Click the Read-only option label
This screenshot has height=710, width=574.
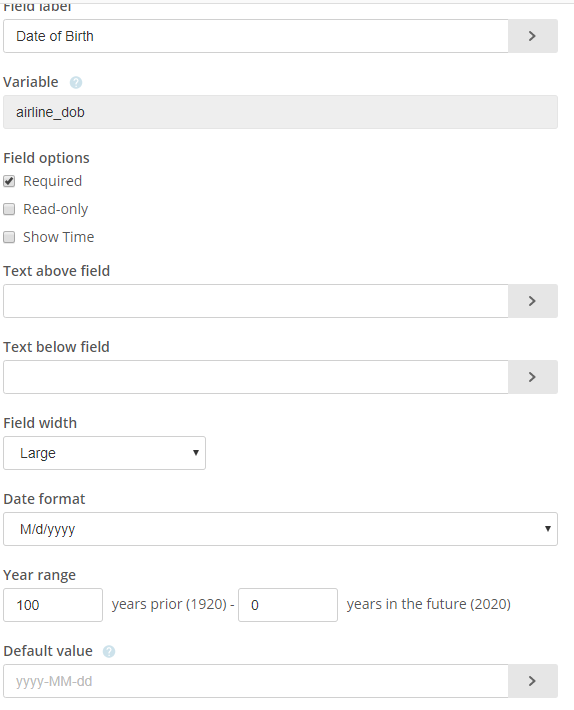pos(56,209)
